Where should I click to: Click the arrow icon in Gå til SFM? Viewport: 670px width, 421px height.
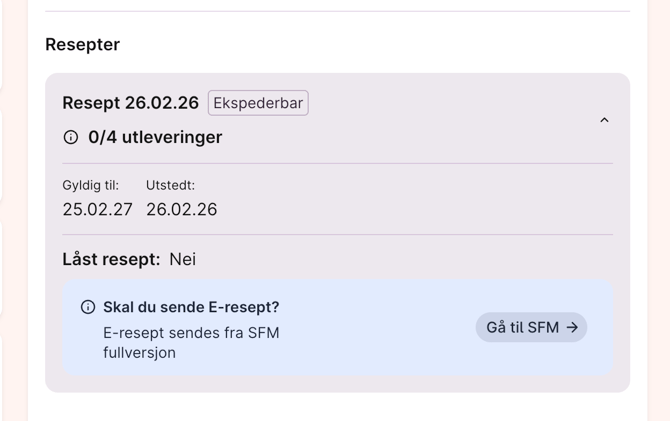point(572,327)
